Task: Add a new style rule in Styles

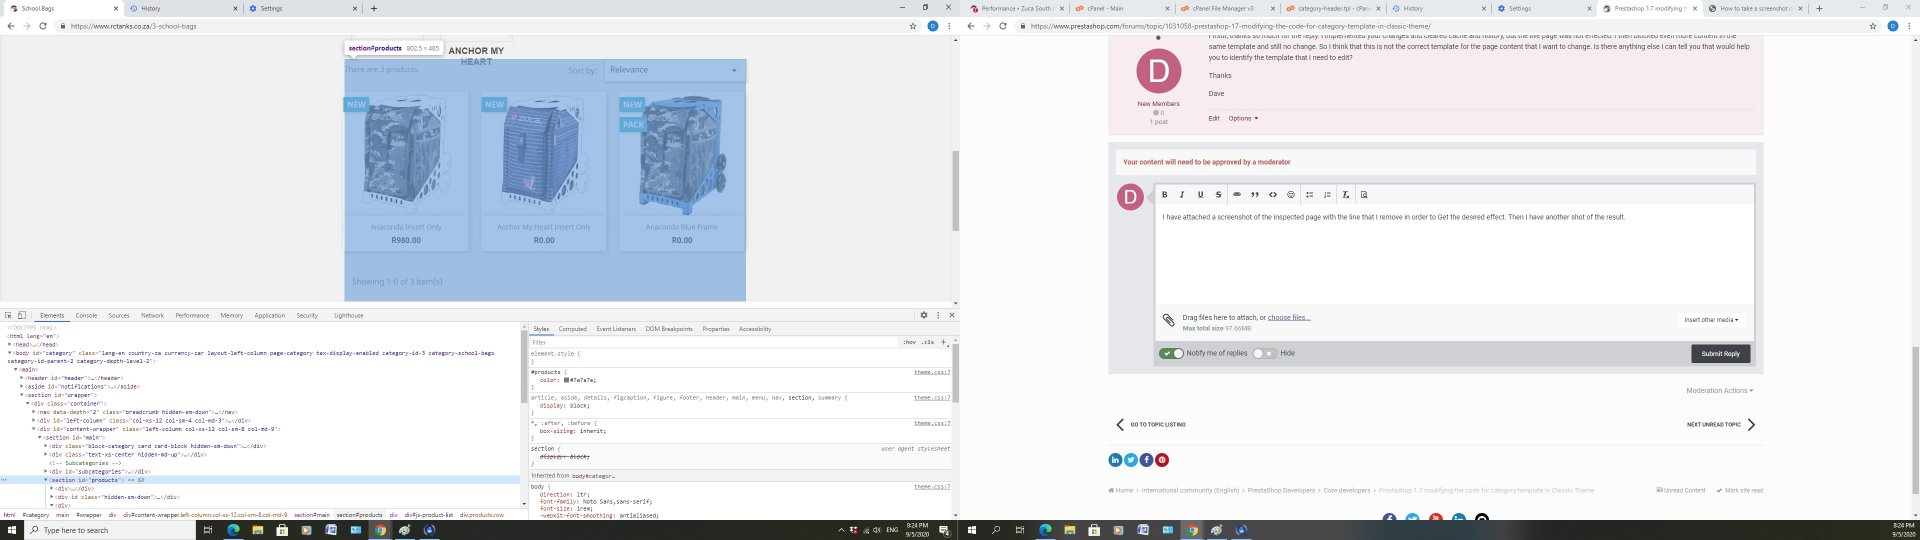Action: click(943, 342)
